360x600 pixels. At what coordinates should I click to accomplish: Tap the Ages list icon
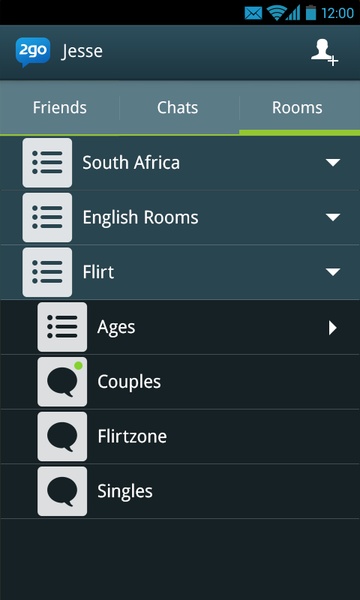tap(62, 327)
